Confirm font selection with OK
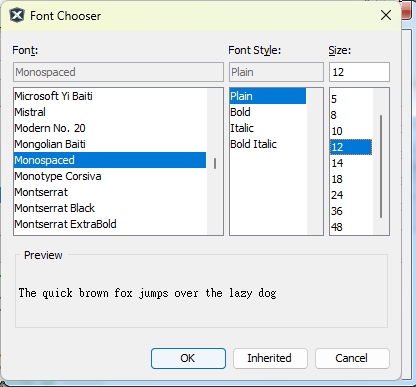Image resolution: width=416 pixels, height=387 pixels. coord(188,358)
